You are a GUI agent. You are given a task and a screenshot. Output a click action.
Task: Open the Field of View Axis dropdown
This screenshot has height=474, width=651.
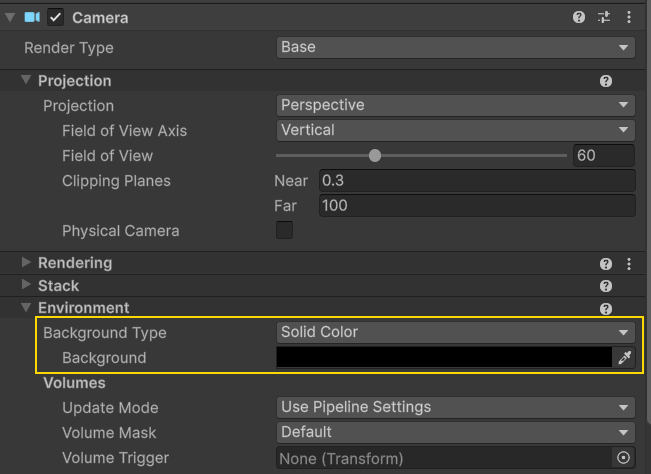pos(455,130)
